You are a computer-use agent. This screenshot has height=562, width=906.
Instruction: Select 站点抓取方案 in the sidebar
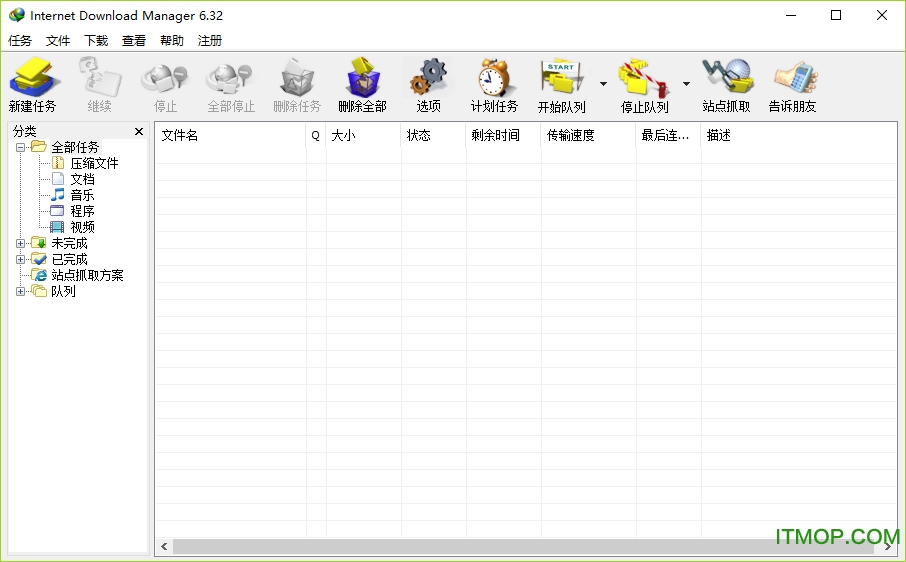point(87,275)
